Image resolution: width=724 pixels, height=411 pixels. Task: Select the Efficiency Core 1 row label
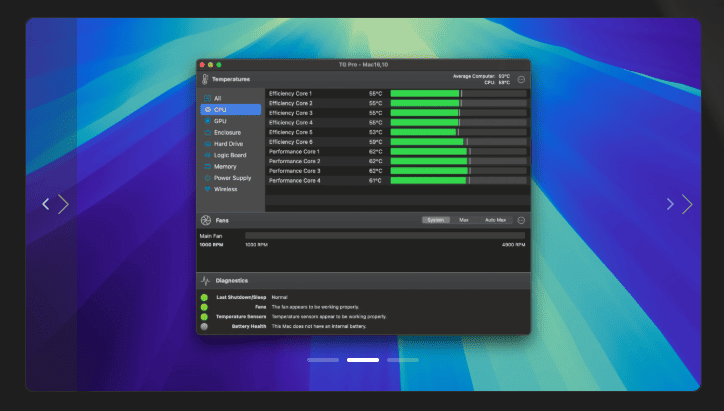pos(290,94)
